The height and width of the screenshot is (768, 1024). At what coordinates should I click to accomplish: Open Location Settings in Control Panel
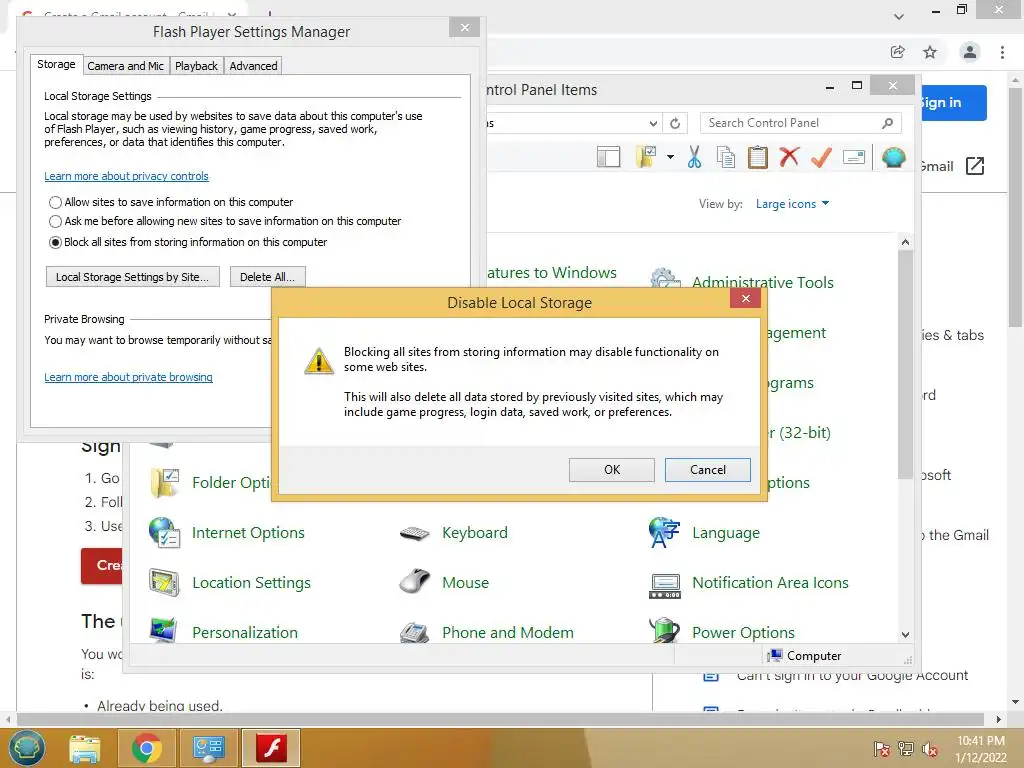point(230,583)
